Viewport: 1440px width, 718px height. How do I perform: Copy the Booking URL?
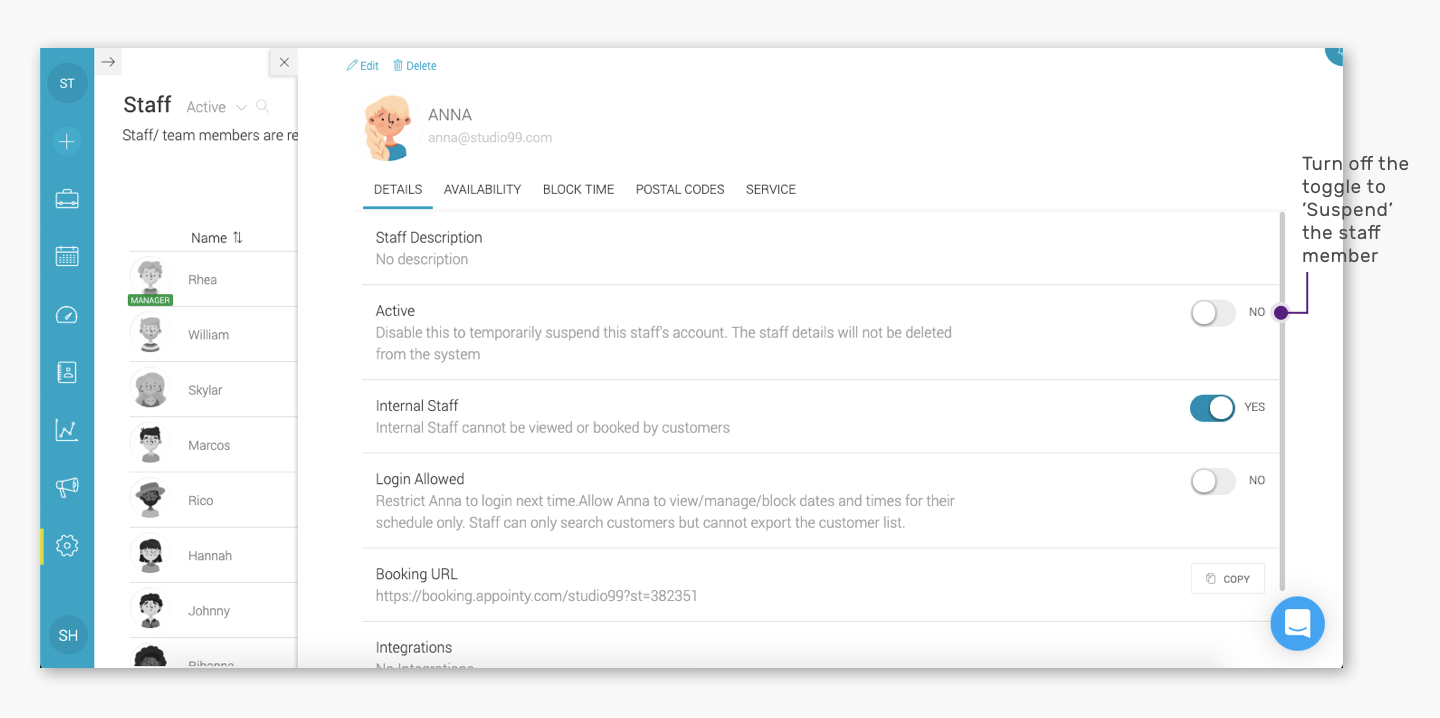1228,579
